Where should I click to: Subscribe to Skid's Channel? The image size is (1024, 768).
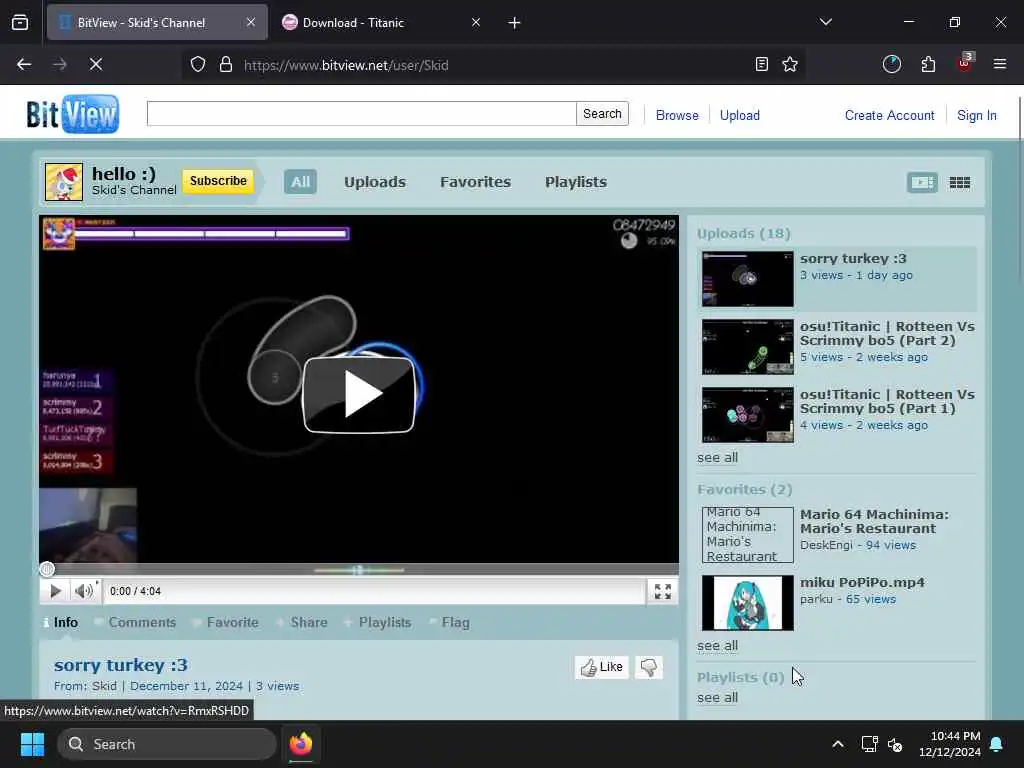pos(218,181)
